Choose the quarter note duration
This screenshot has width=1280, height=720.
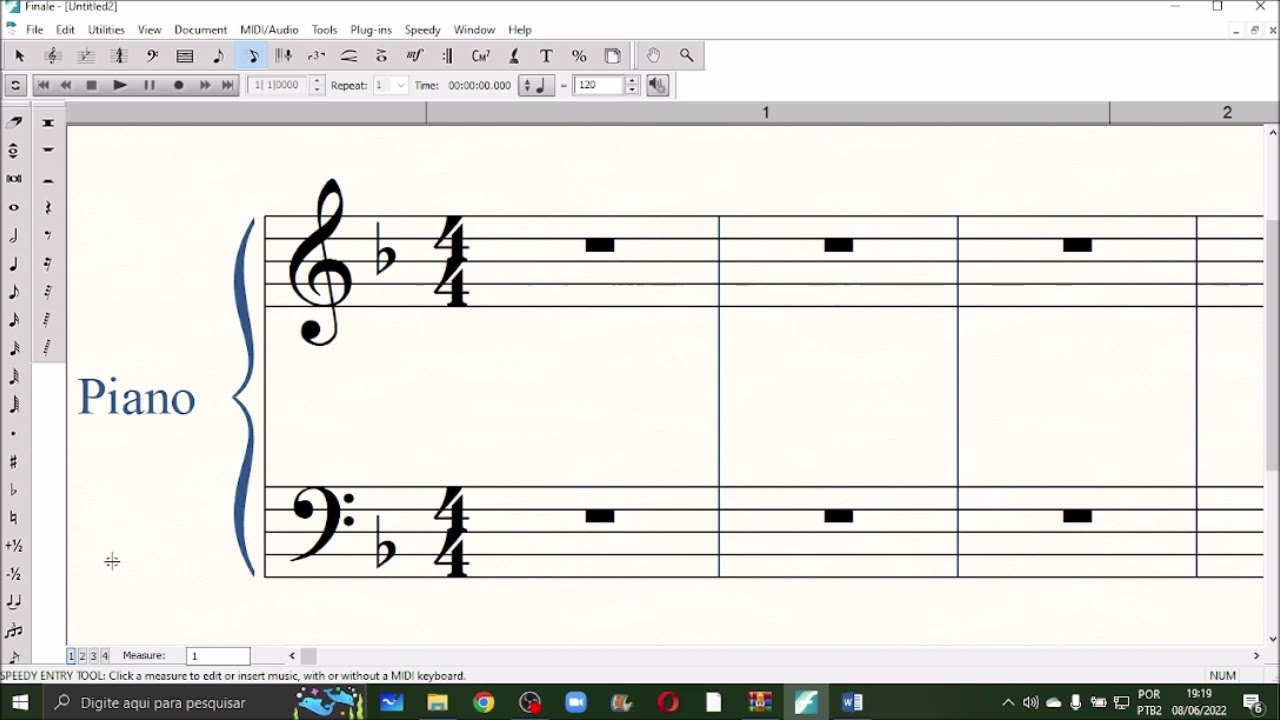click(x=14, y=264)
